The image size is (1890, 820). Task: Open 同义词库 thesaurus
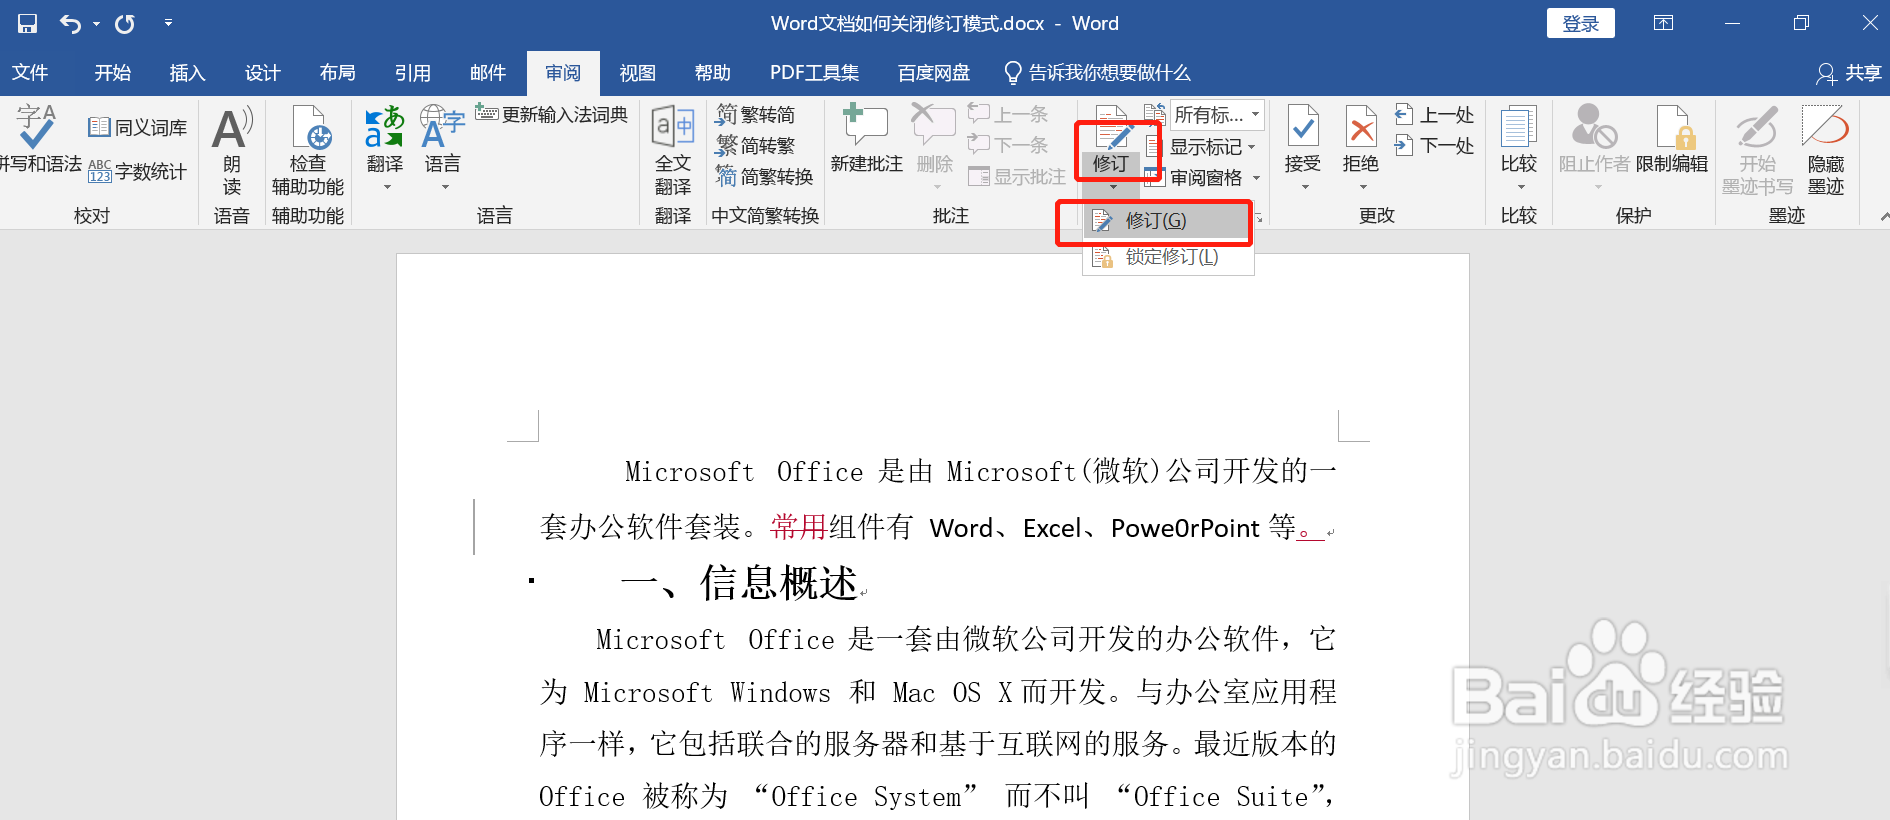[x=137, y=127]
